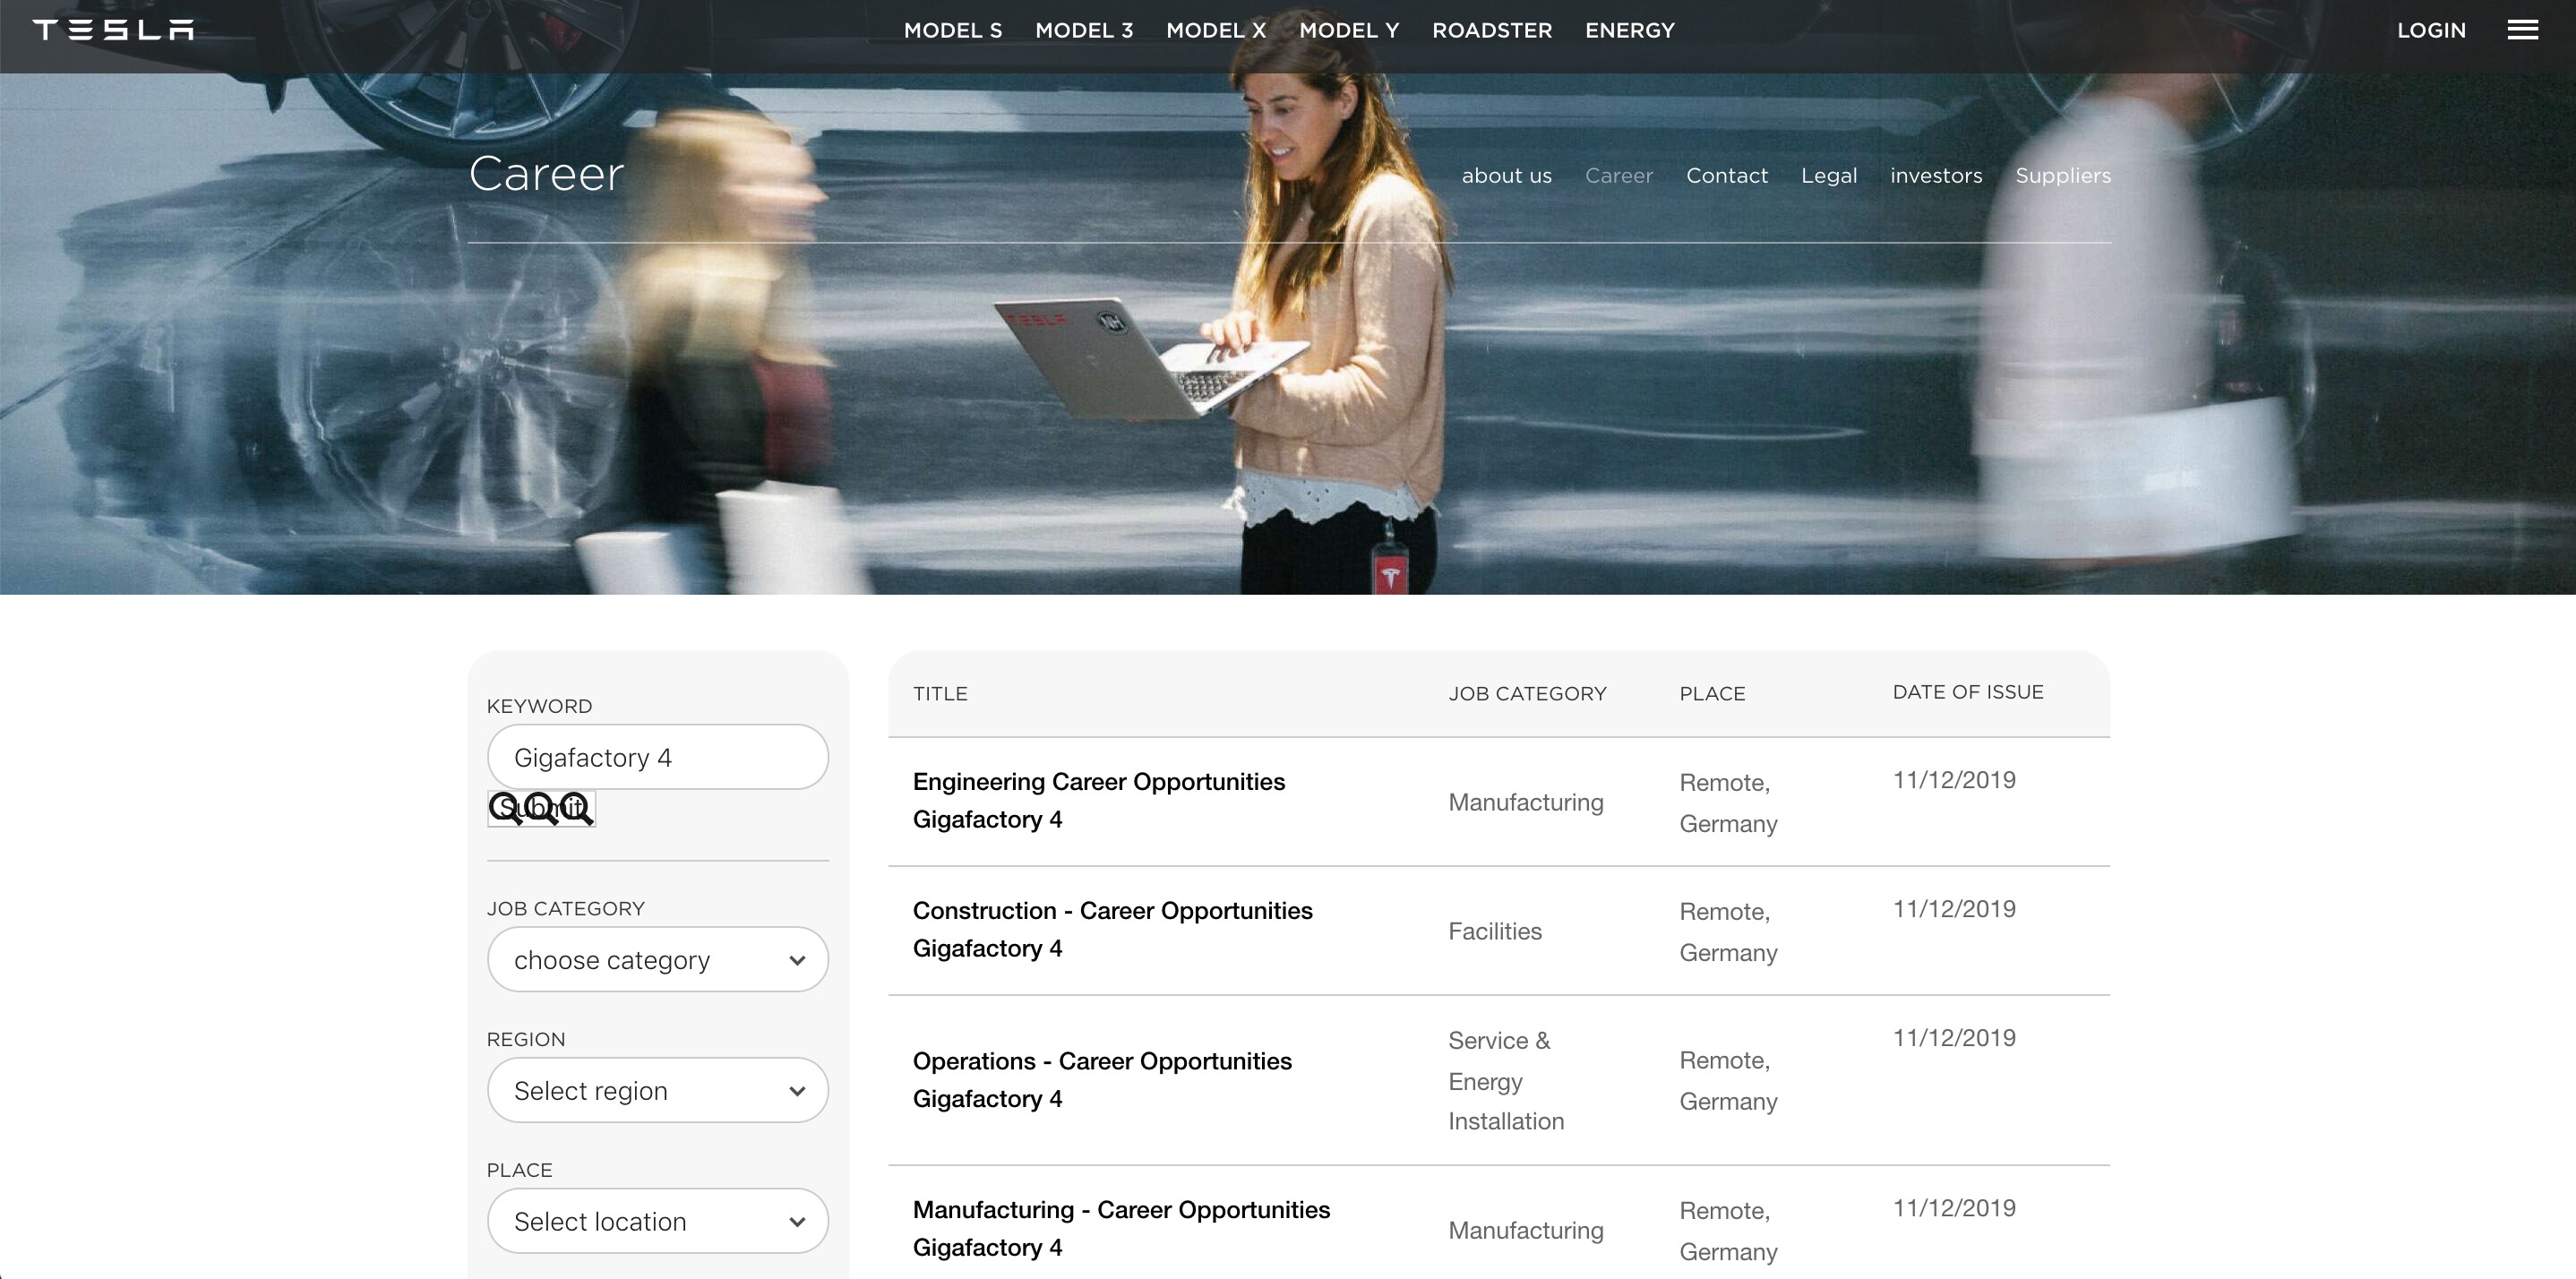2576x1279 pixels.
Task: Open the Select region dropdown
Action: click(x=657, y=1090)
